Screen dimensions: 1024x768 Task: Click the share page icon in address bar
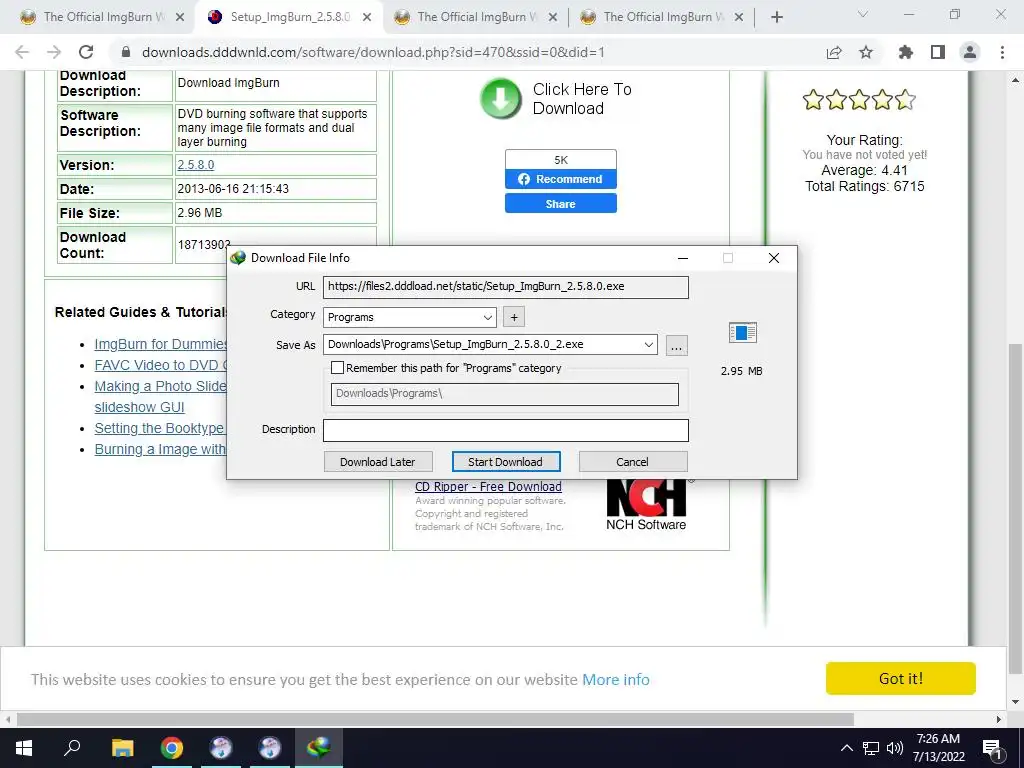[x=834, y=52]
